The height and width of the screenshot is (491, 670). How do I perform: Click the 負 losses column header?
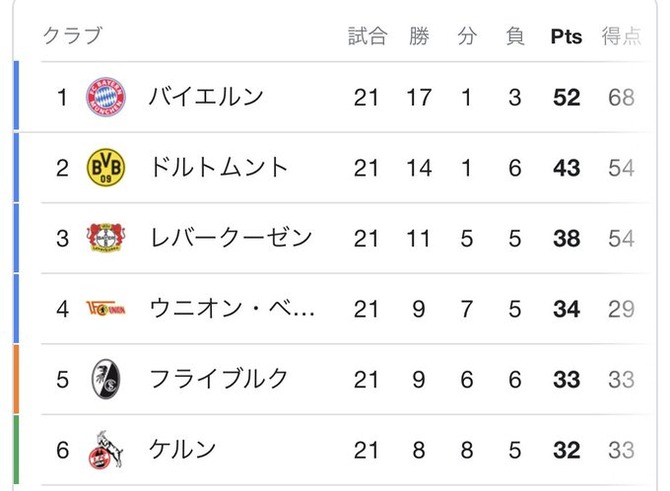click(x=515, y=37)
